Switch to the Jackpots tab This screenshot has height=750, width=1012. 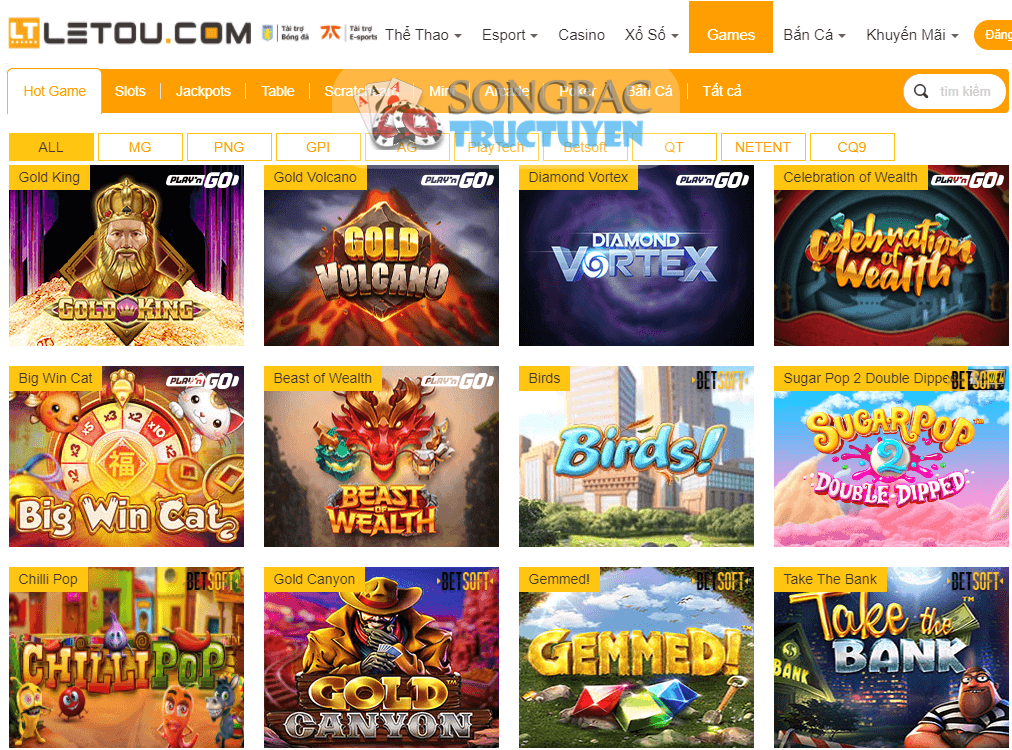[x=203, y=92]
